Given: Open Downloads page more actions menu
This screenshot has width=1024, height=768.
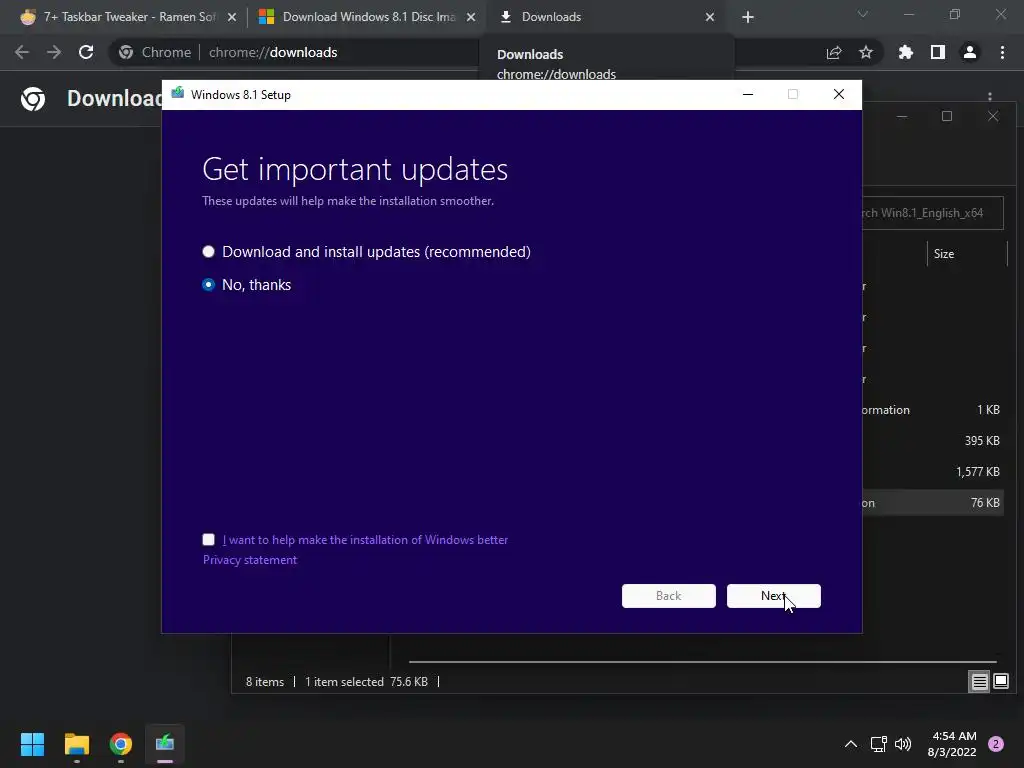Looking at the screenshot, I should coord(990,97).
